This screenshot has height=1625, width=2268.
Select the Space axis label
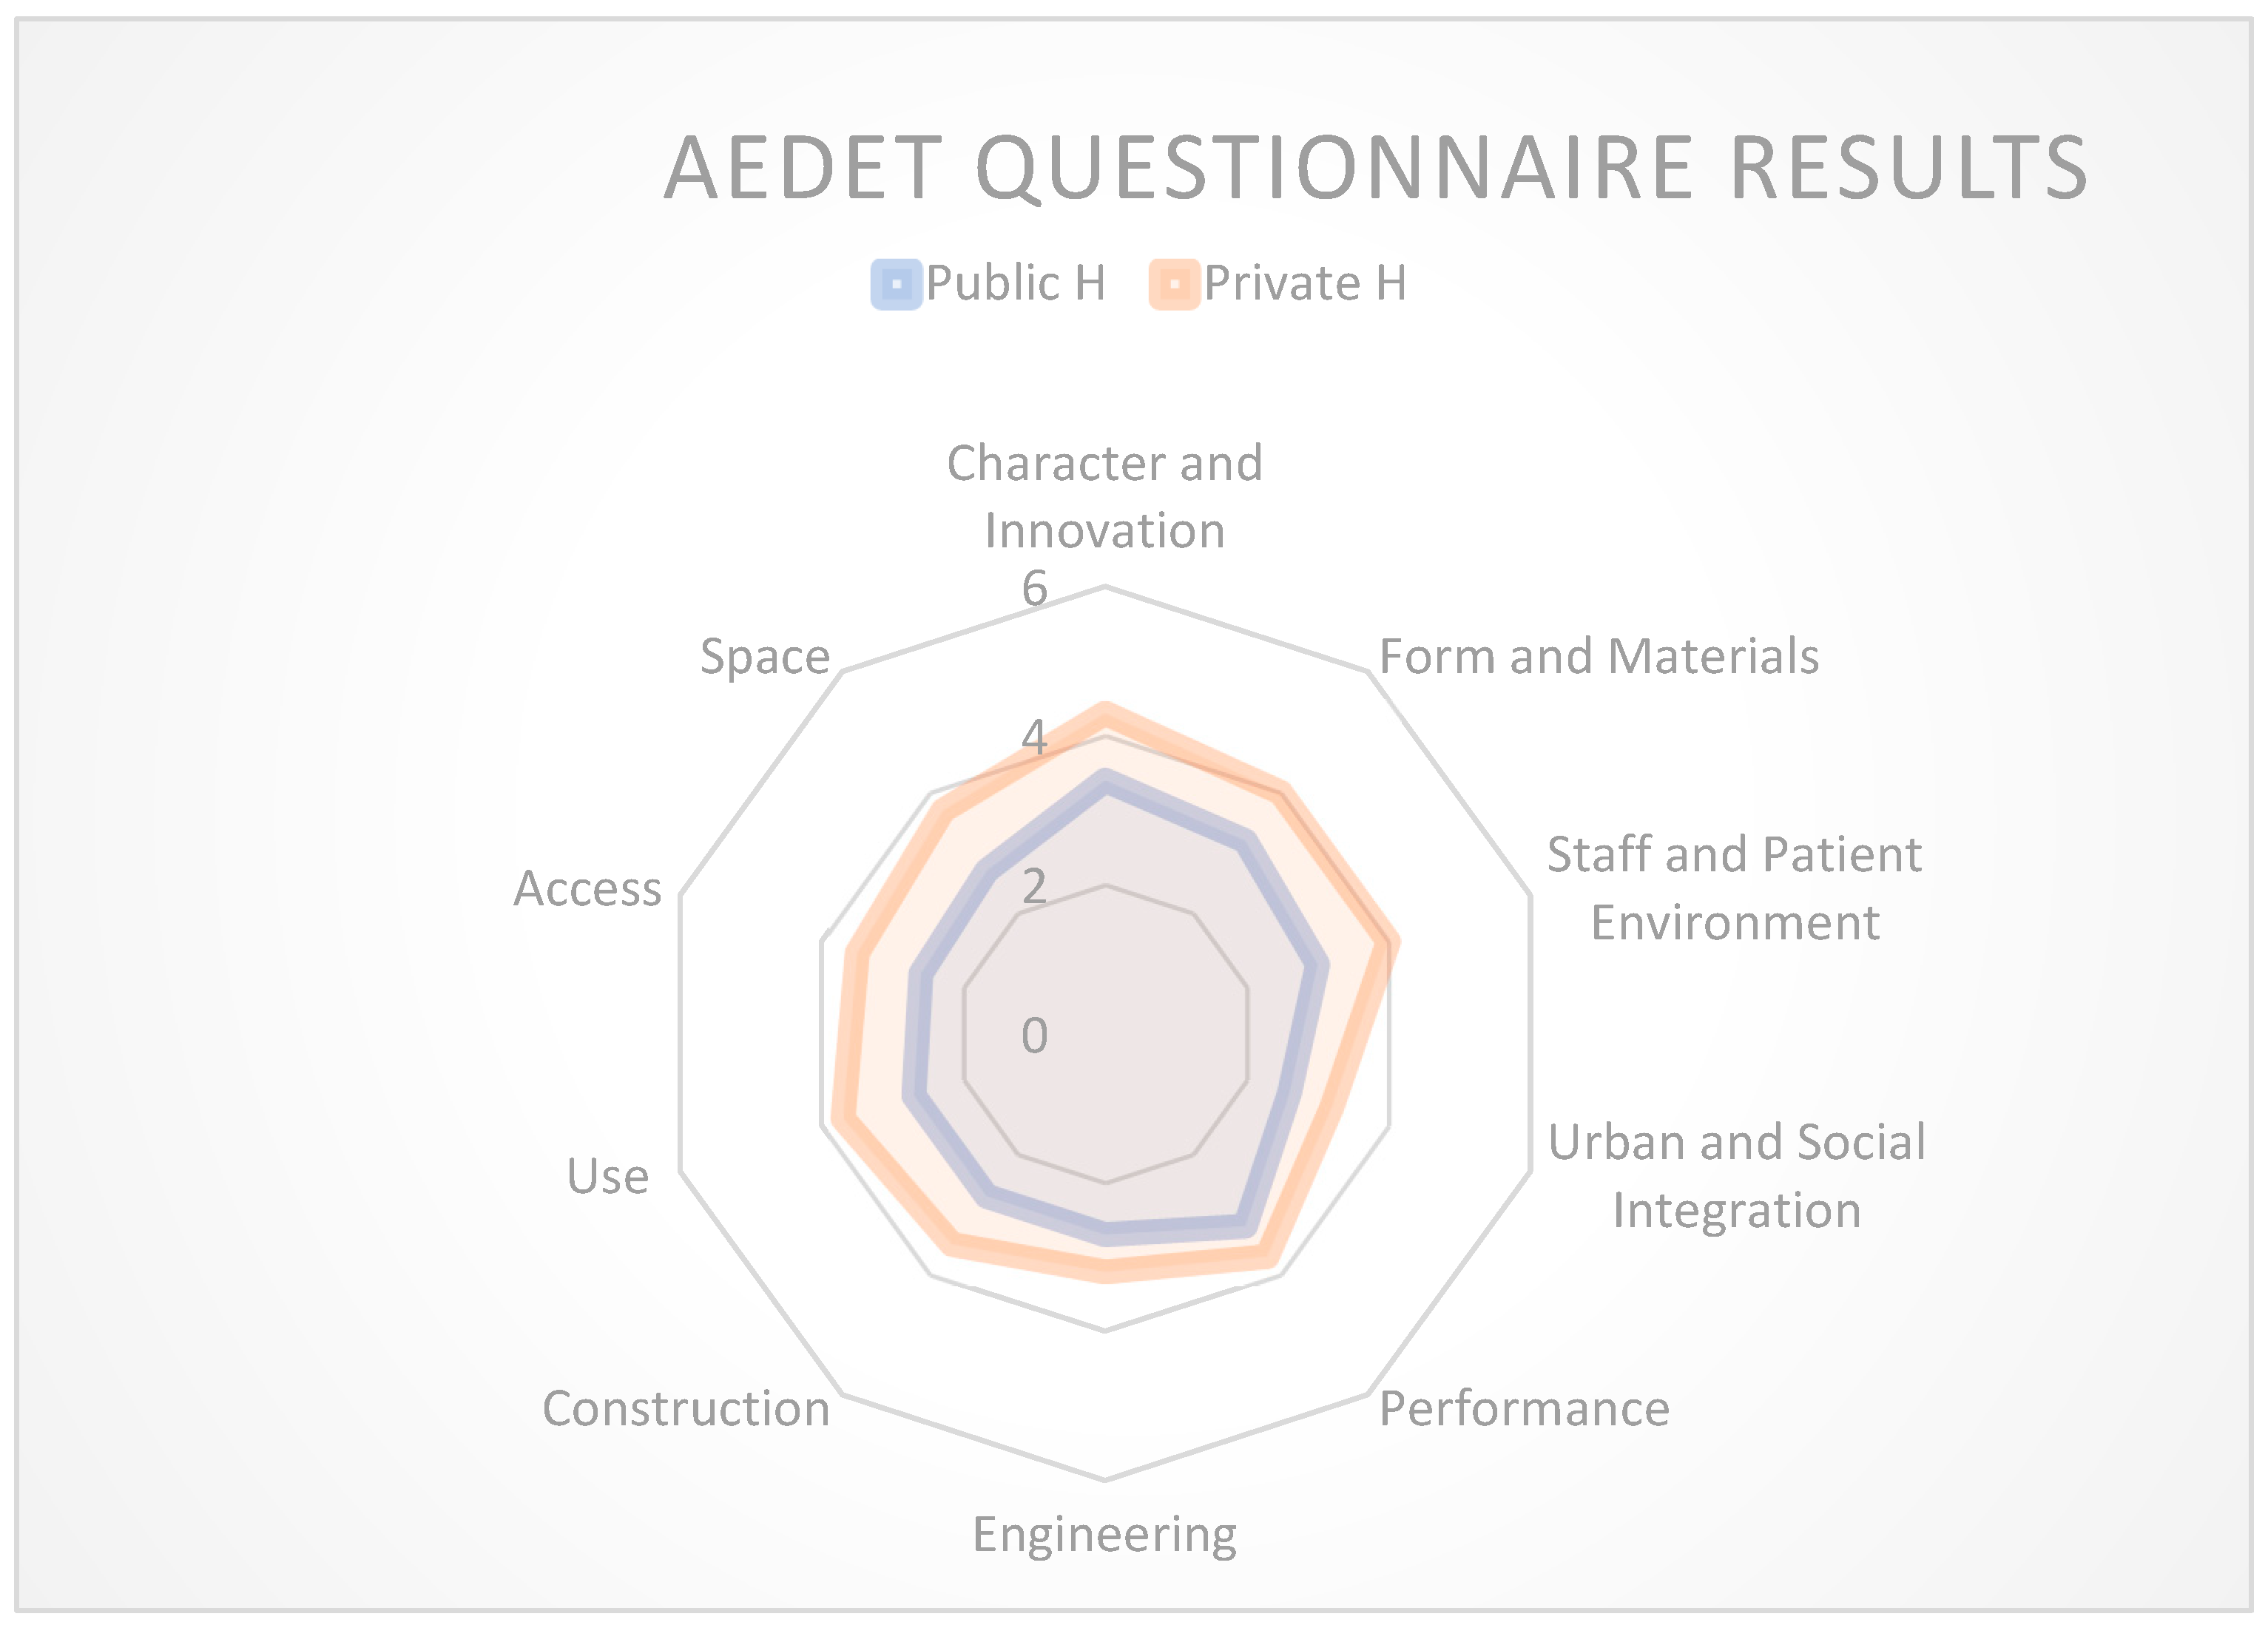[x=765, y=657]
